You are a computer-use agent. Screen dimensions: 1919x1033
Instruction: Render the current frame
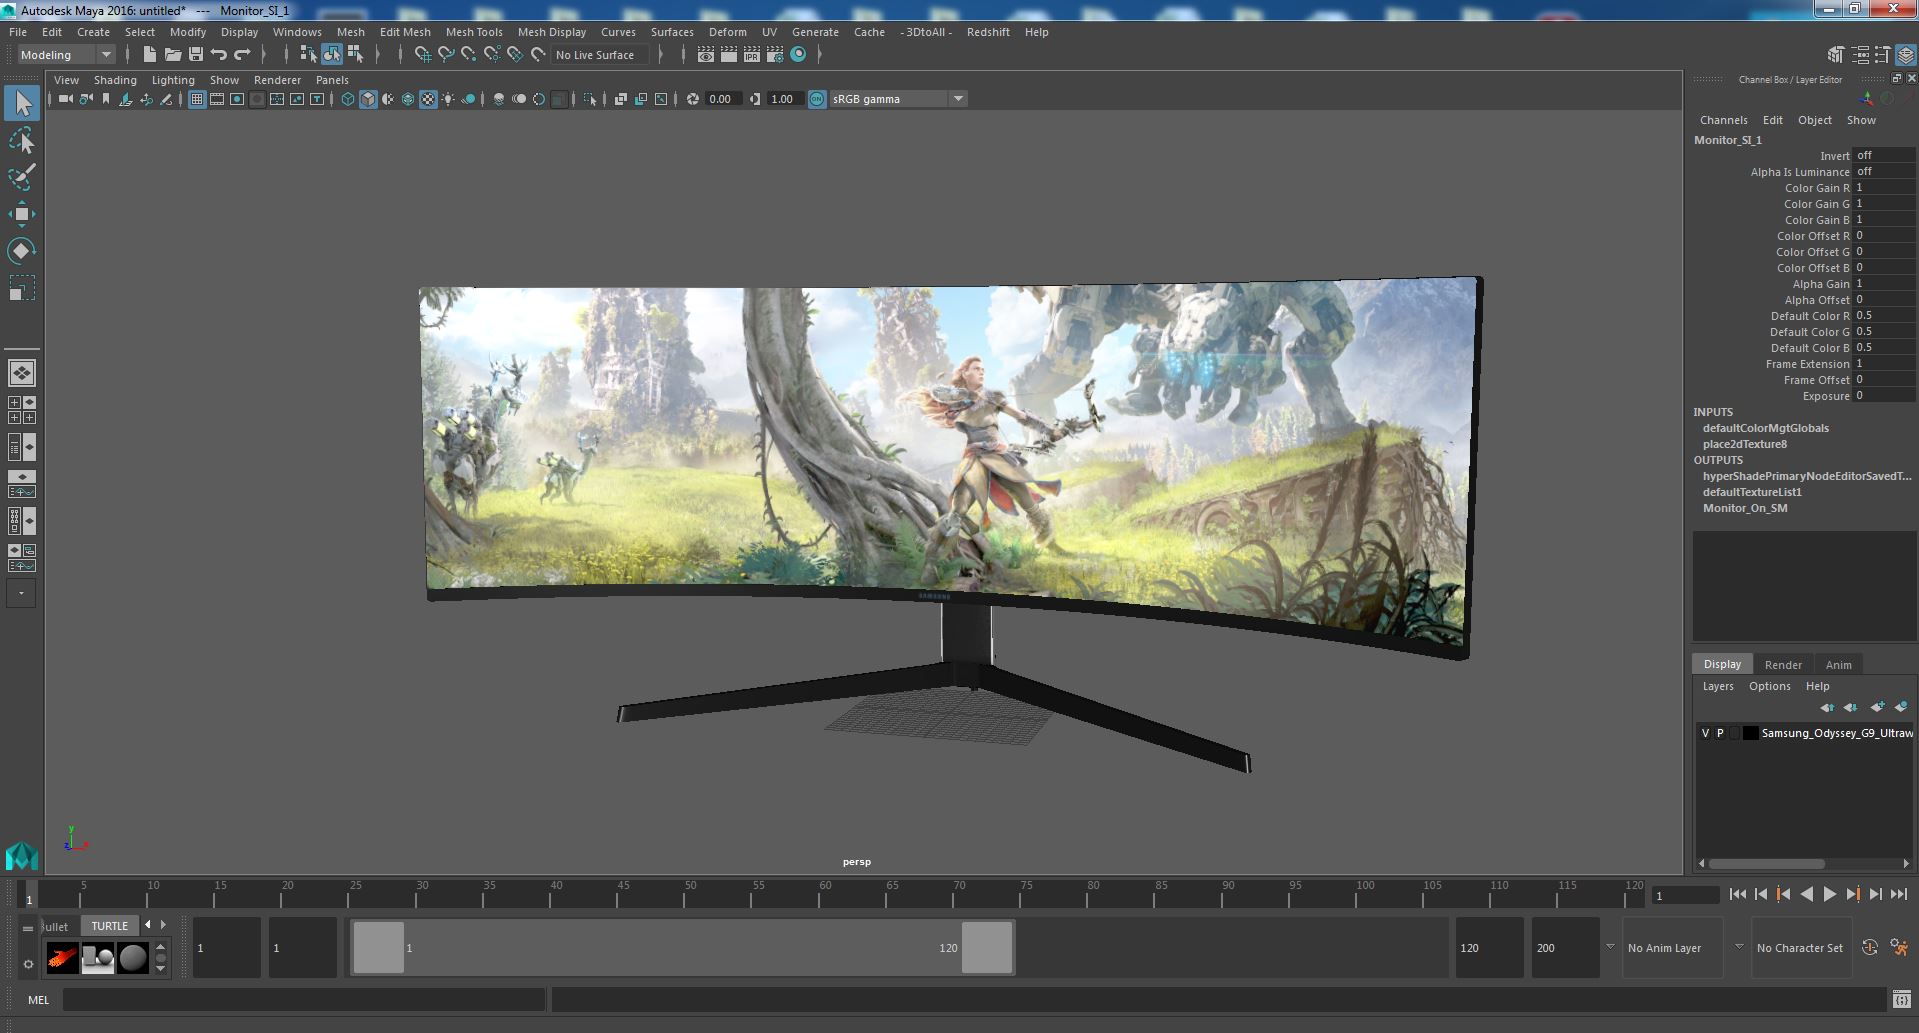click(729, 55)
